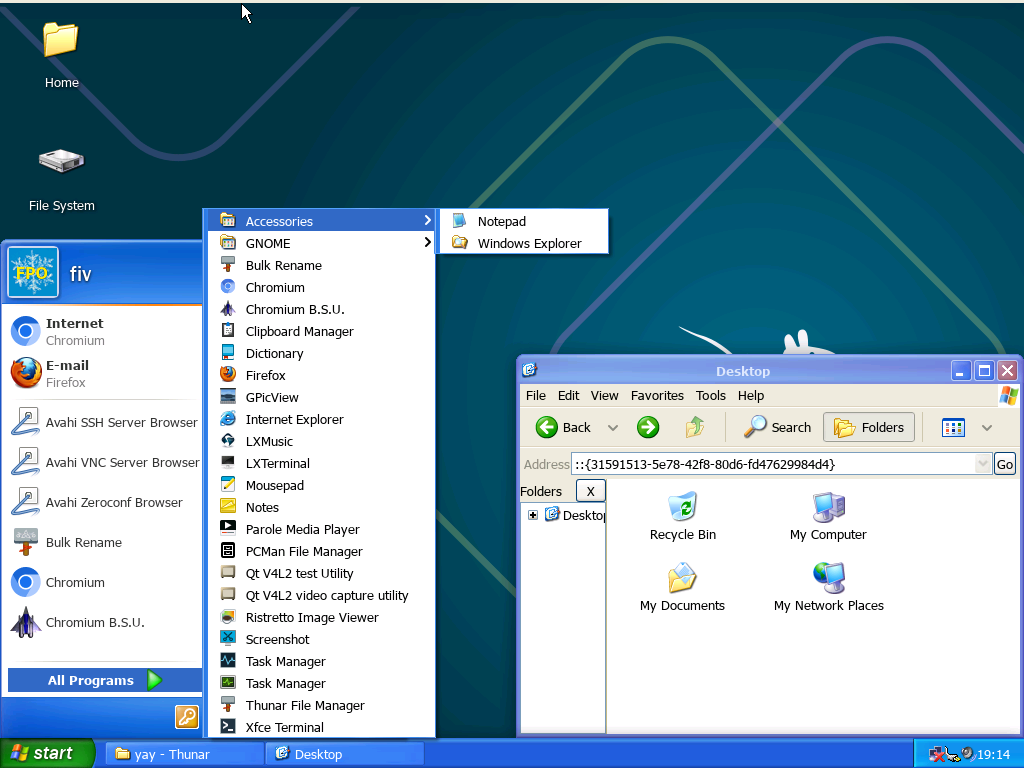Select Notepad from Accessories submenu
Image resolution: width=1024 pixels, height=768 pixels.
(x=501, y=221)
